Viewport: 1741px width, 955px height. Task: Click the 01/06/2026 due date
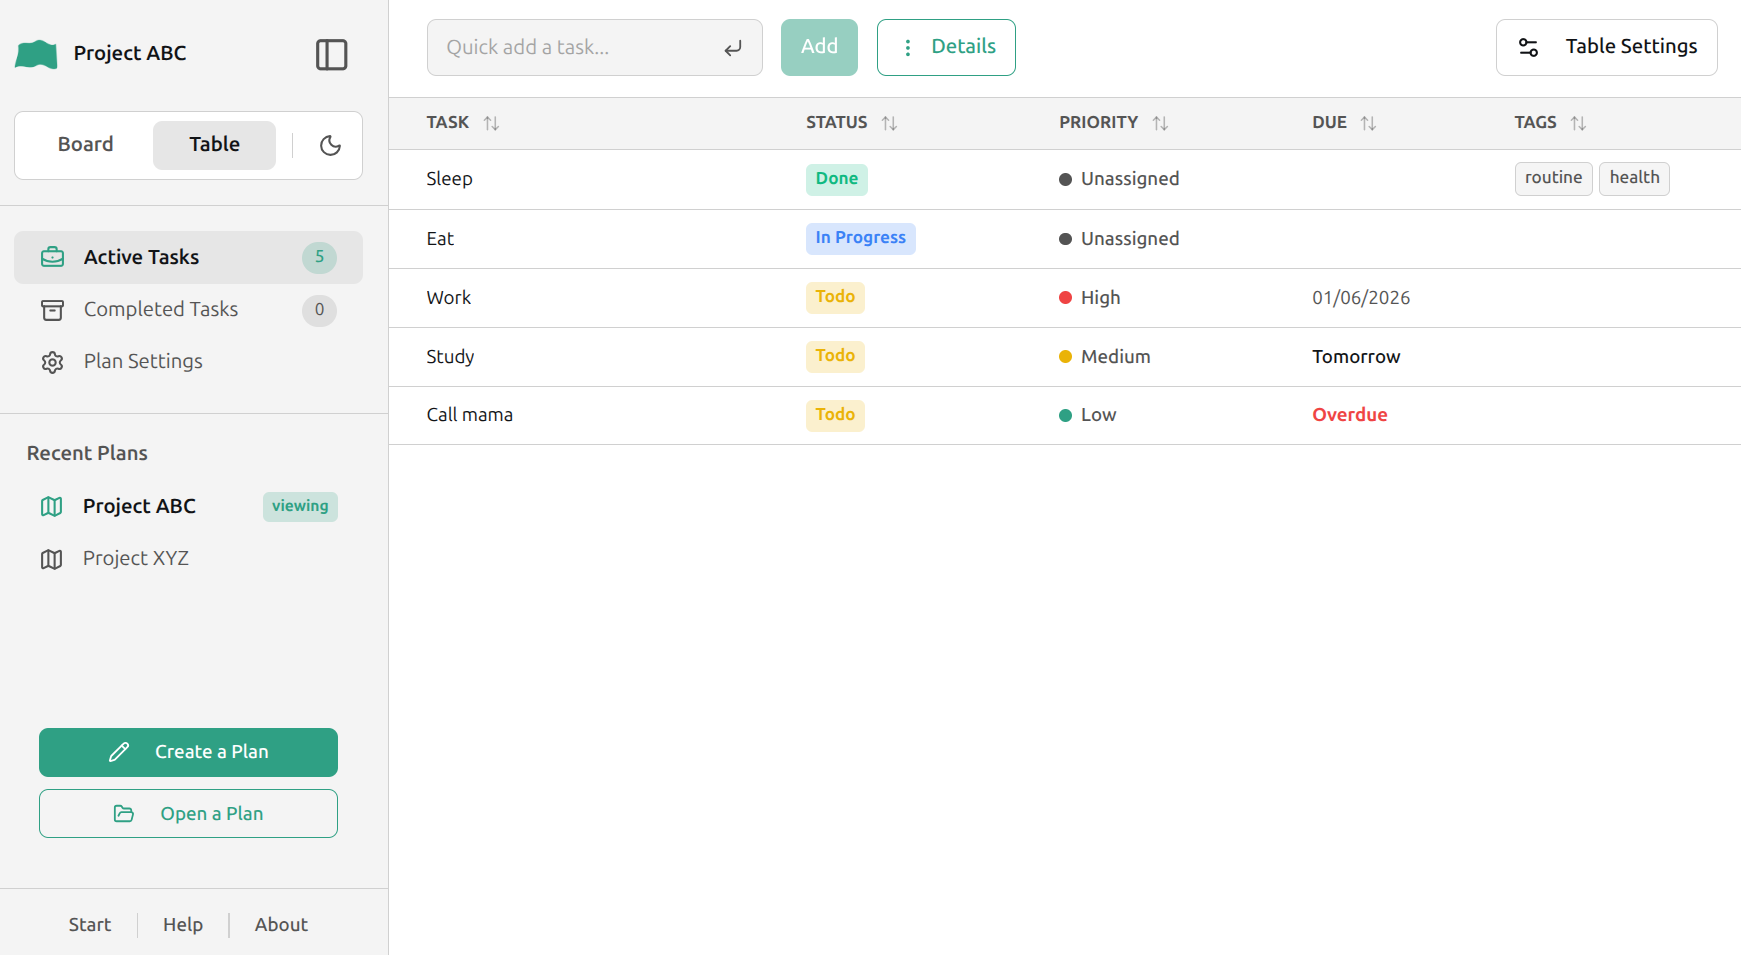[x=1361, y=298]
